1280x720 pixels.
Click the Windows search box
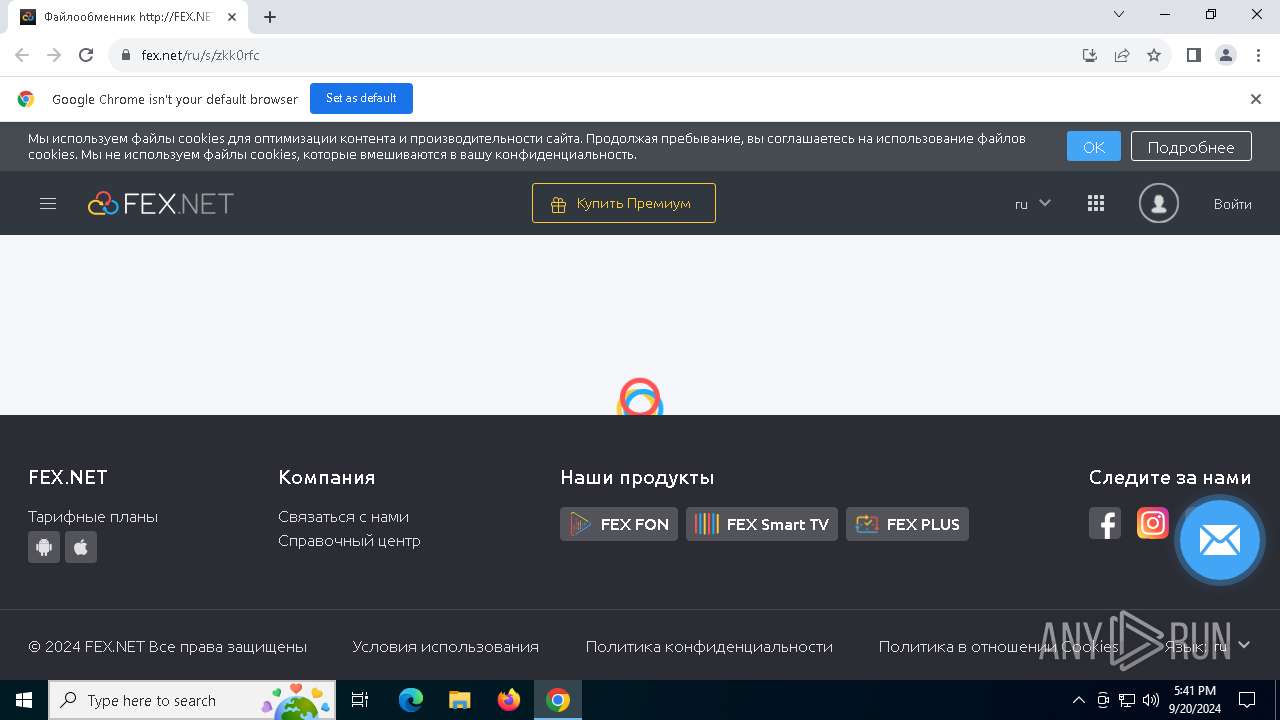[x=192, y=700]
